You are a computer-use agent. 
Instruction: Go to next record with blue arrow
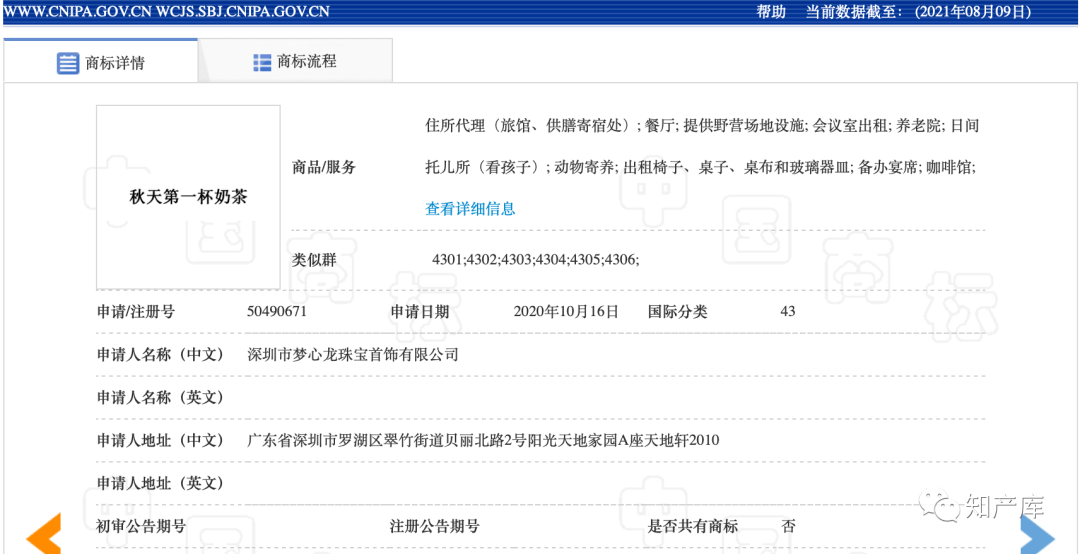[1037, 533]
